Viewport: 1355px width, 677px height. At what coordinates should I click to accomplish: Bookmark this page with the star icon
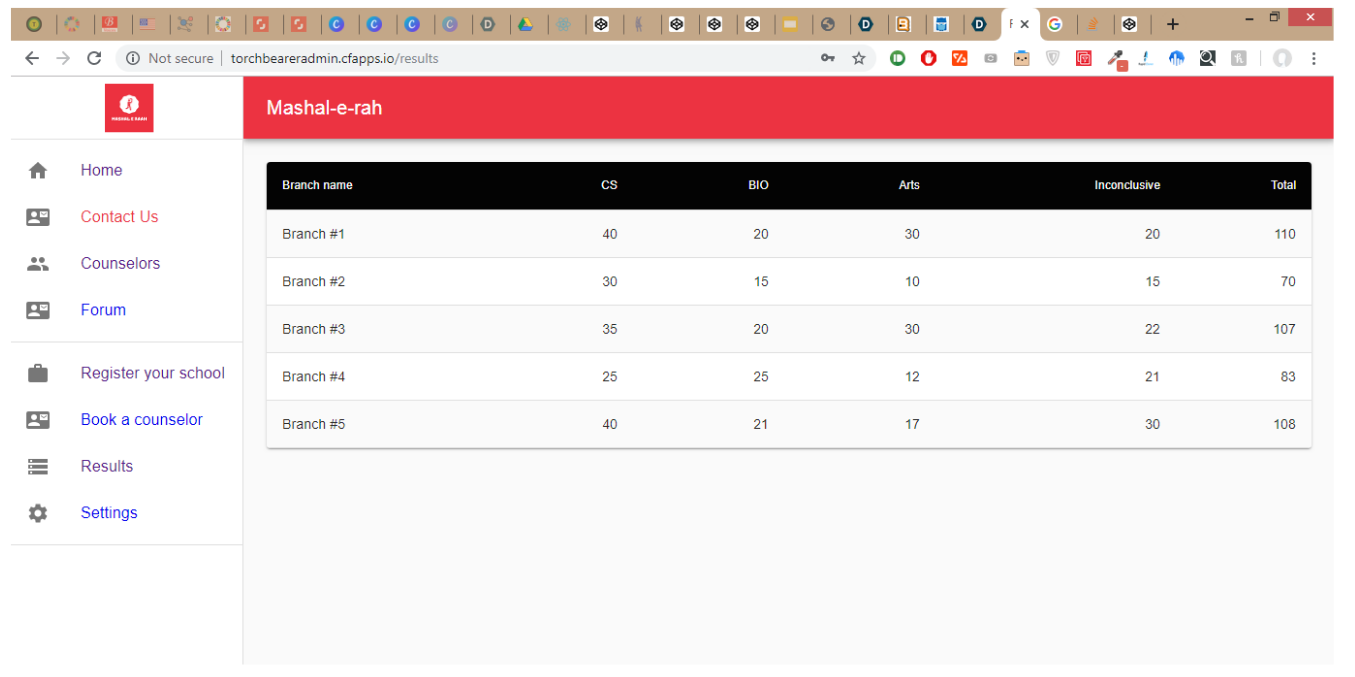pyautogui.click(x=859, y=58)
